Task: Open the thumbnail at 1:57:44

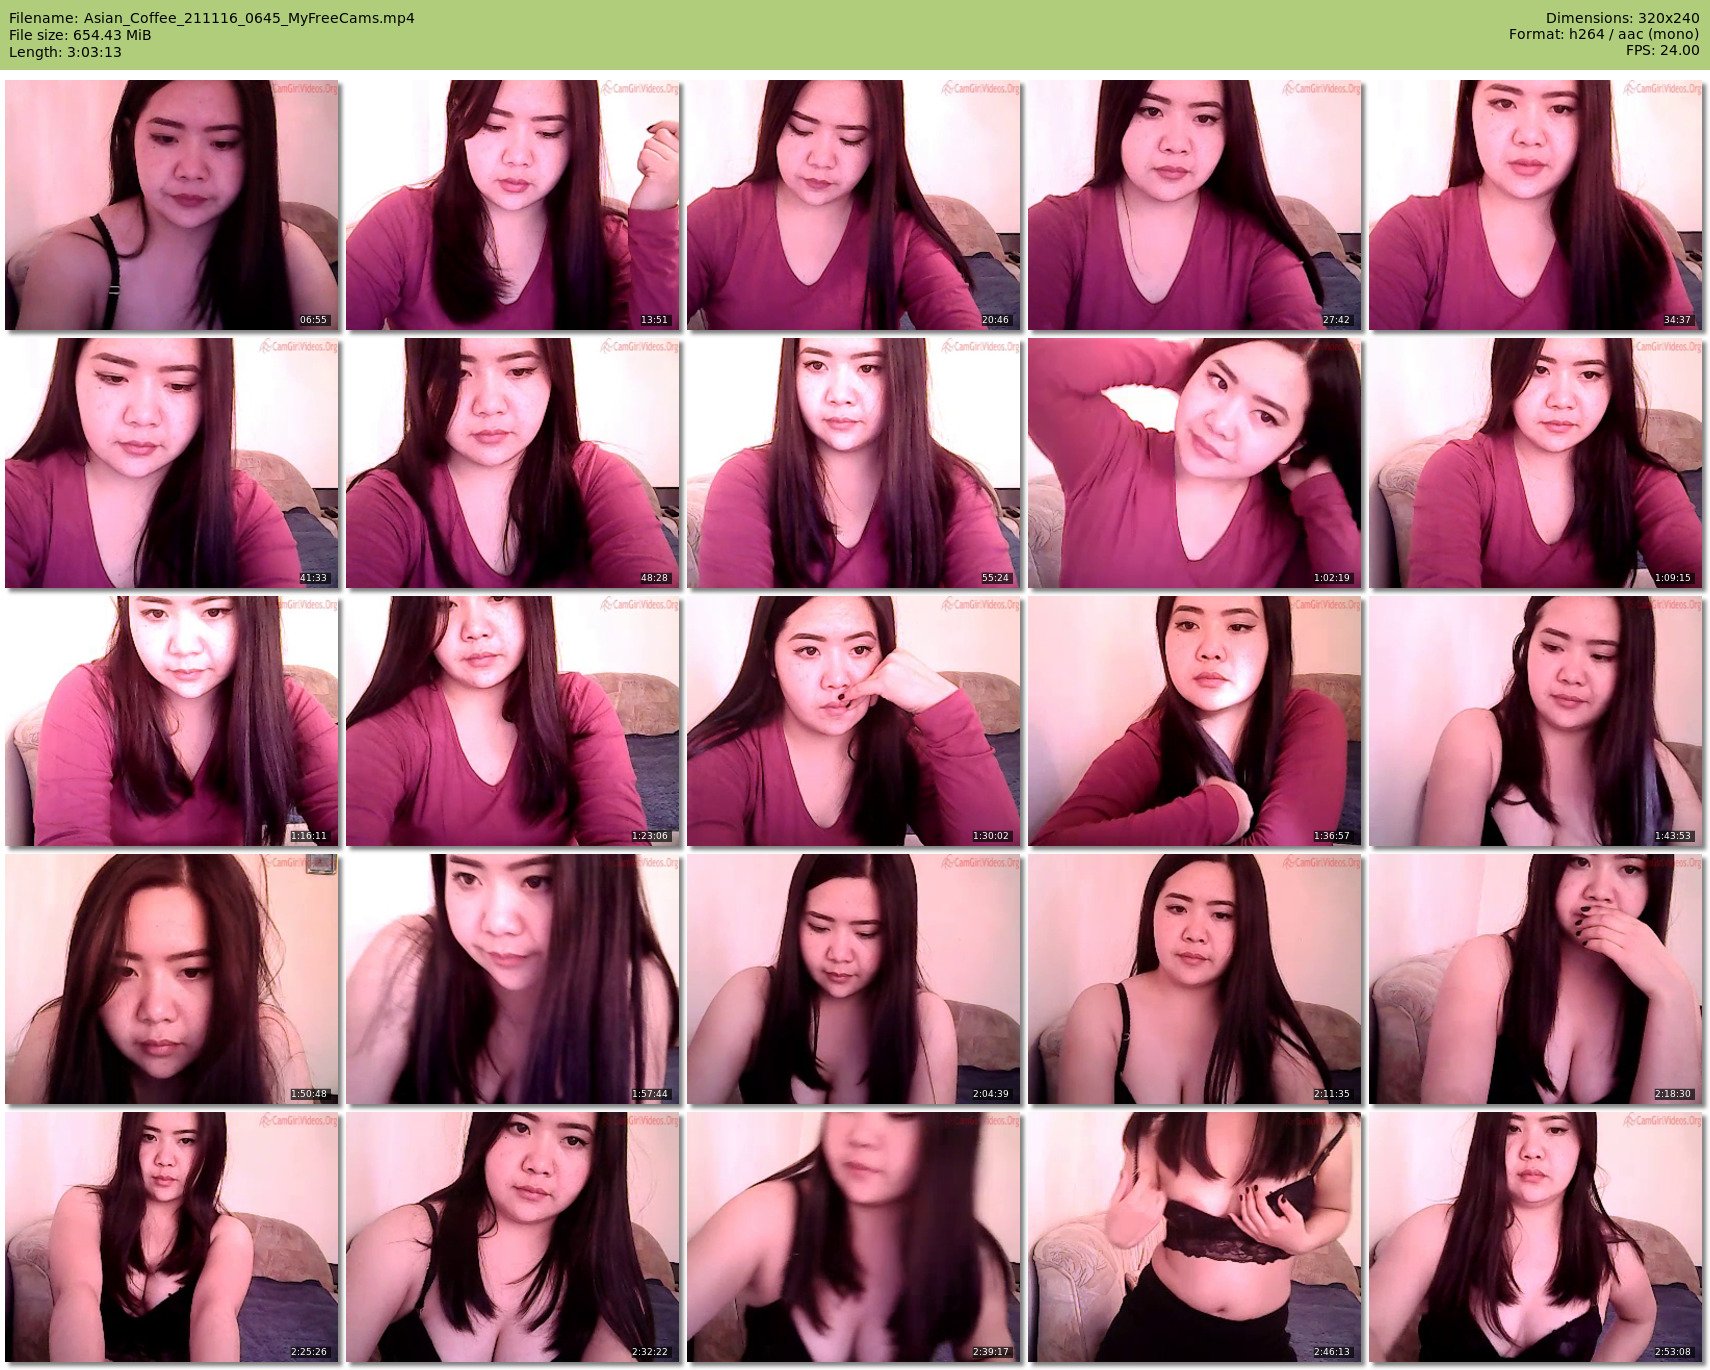Action: point(513,979)
